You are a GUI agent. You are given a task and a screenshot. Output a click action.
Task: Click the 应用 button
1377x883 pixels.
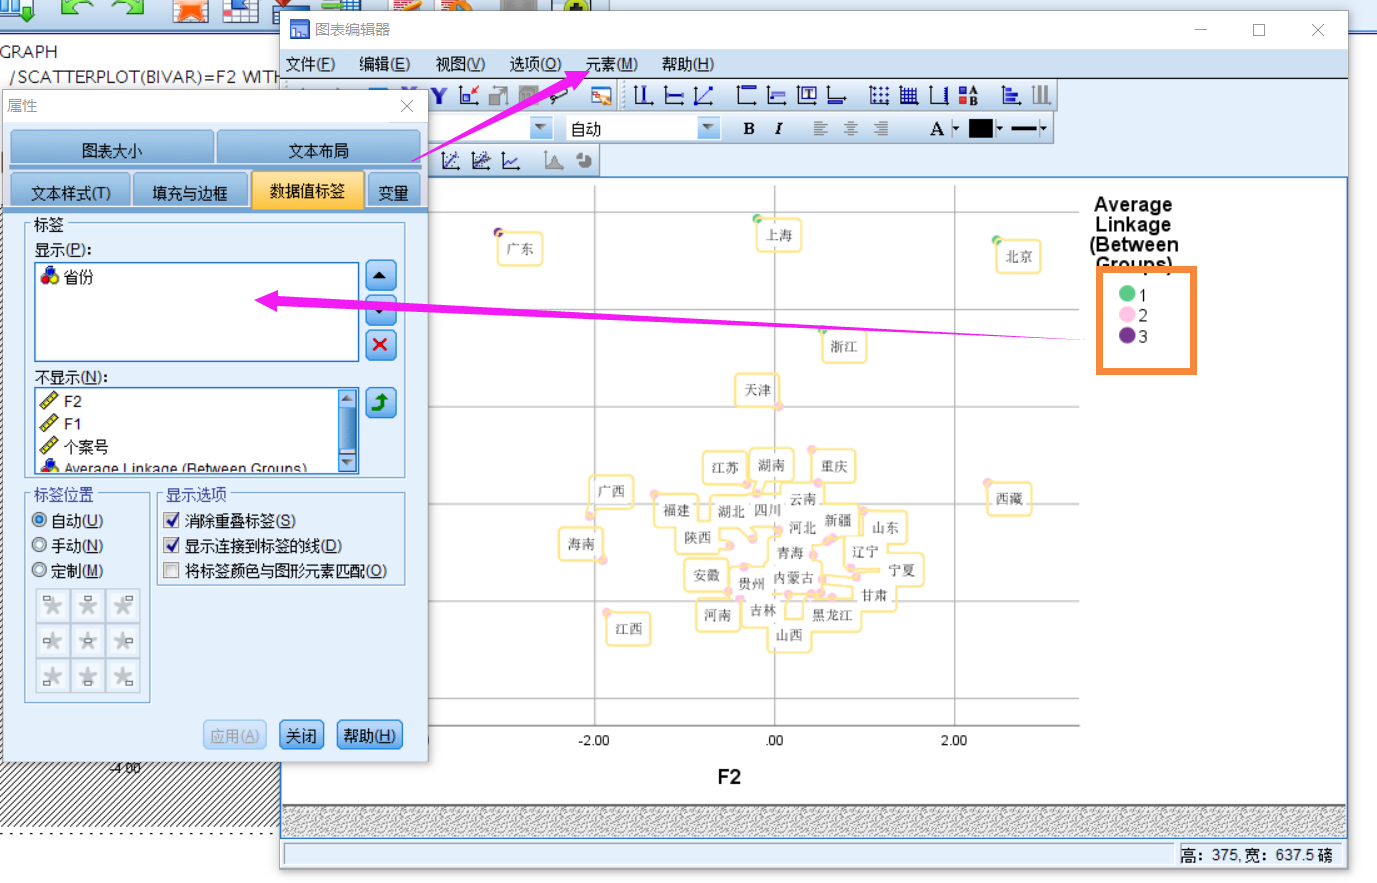click(235, 736)
